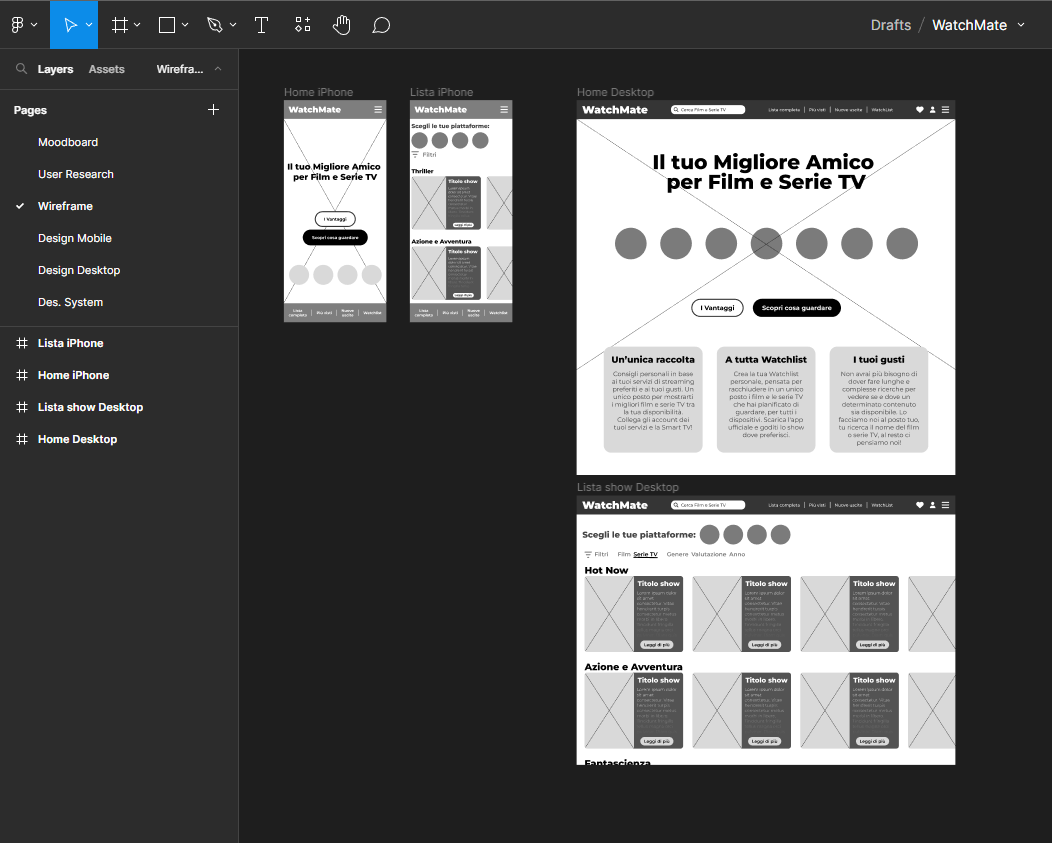Switch to the Assets tab
Screen dimensions: 1052x843
tap(107, 69)
